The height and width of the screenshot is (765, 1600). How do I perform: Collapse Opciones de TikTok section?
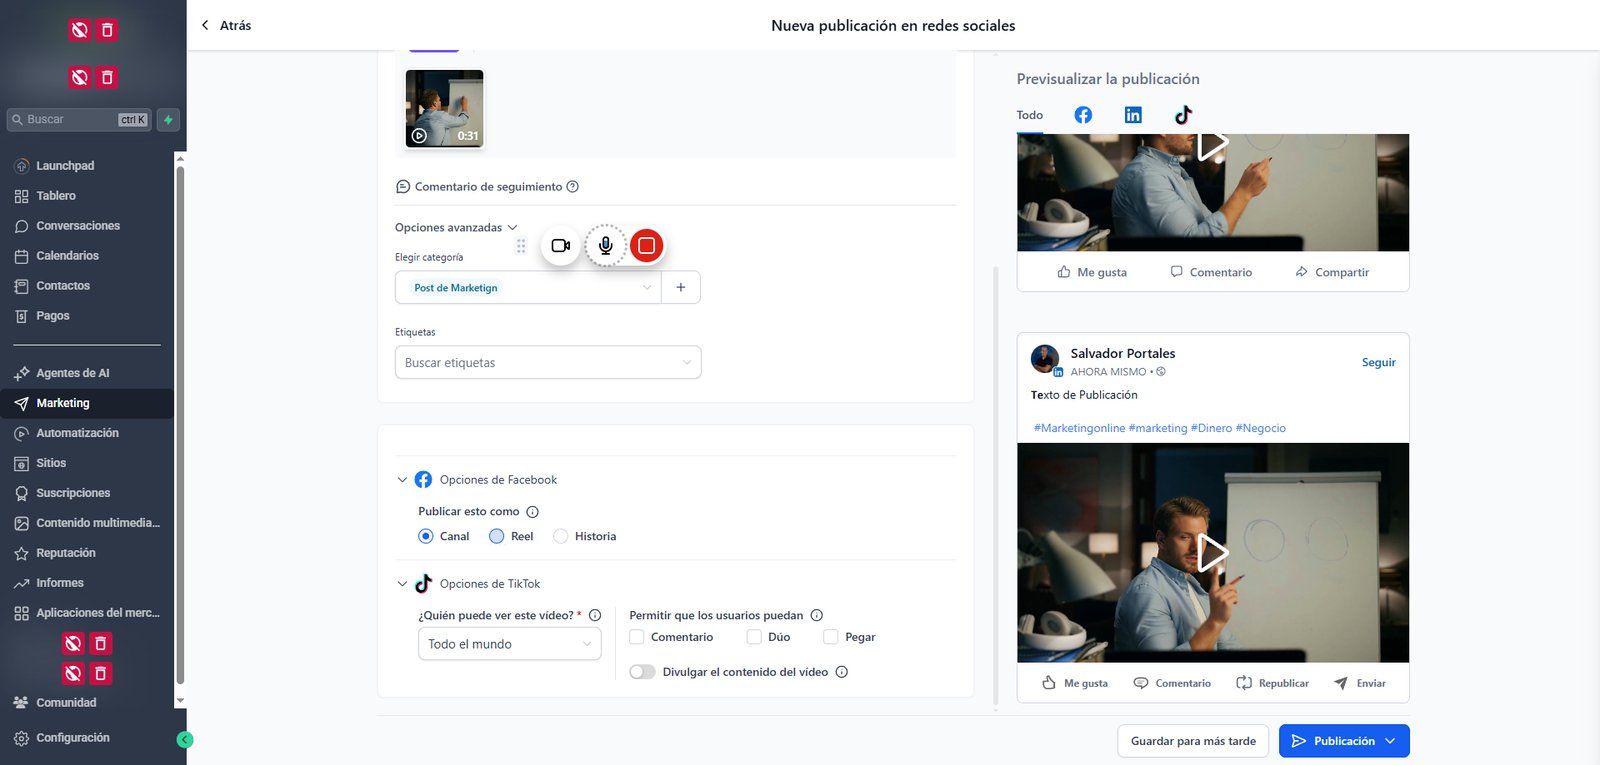pos(402,584)
